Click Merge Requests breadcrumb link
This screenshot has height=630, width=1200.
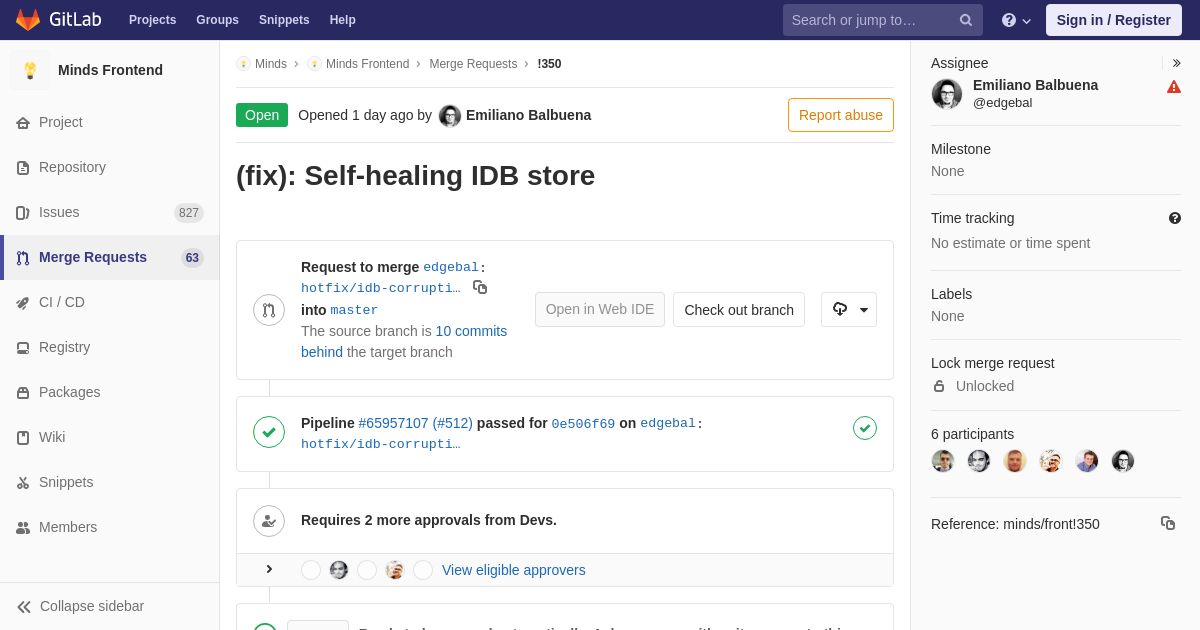[x=473, y=64]
